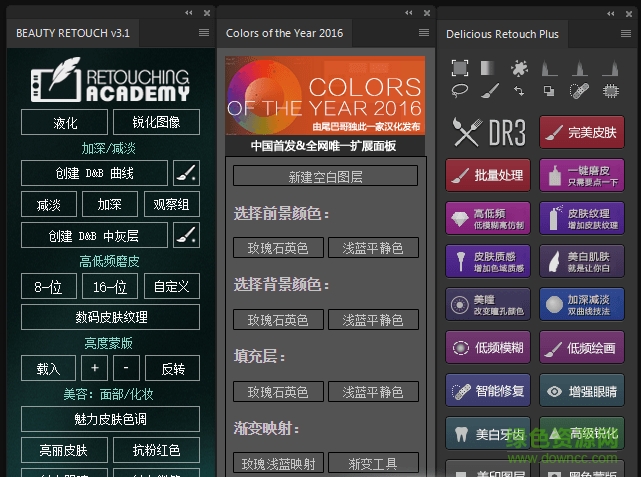Select the band-aid healing icon in top row
The image size is (641, 477).
[x=579, y=90]
